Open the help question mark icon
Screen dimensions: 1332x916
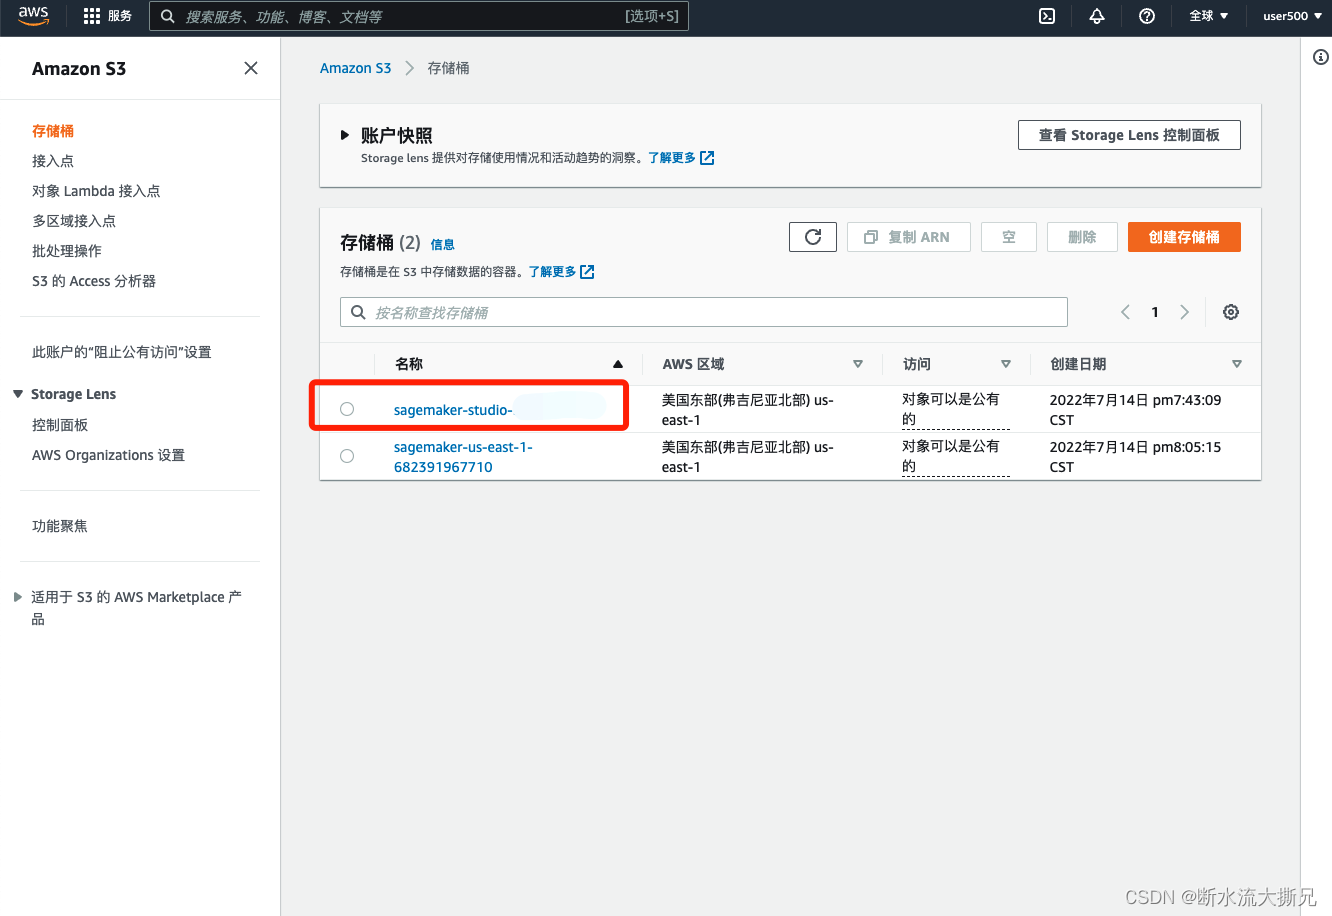tap(1147, 16)
